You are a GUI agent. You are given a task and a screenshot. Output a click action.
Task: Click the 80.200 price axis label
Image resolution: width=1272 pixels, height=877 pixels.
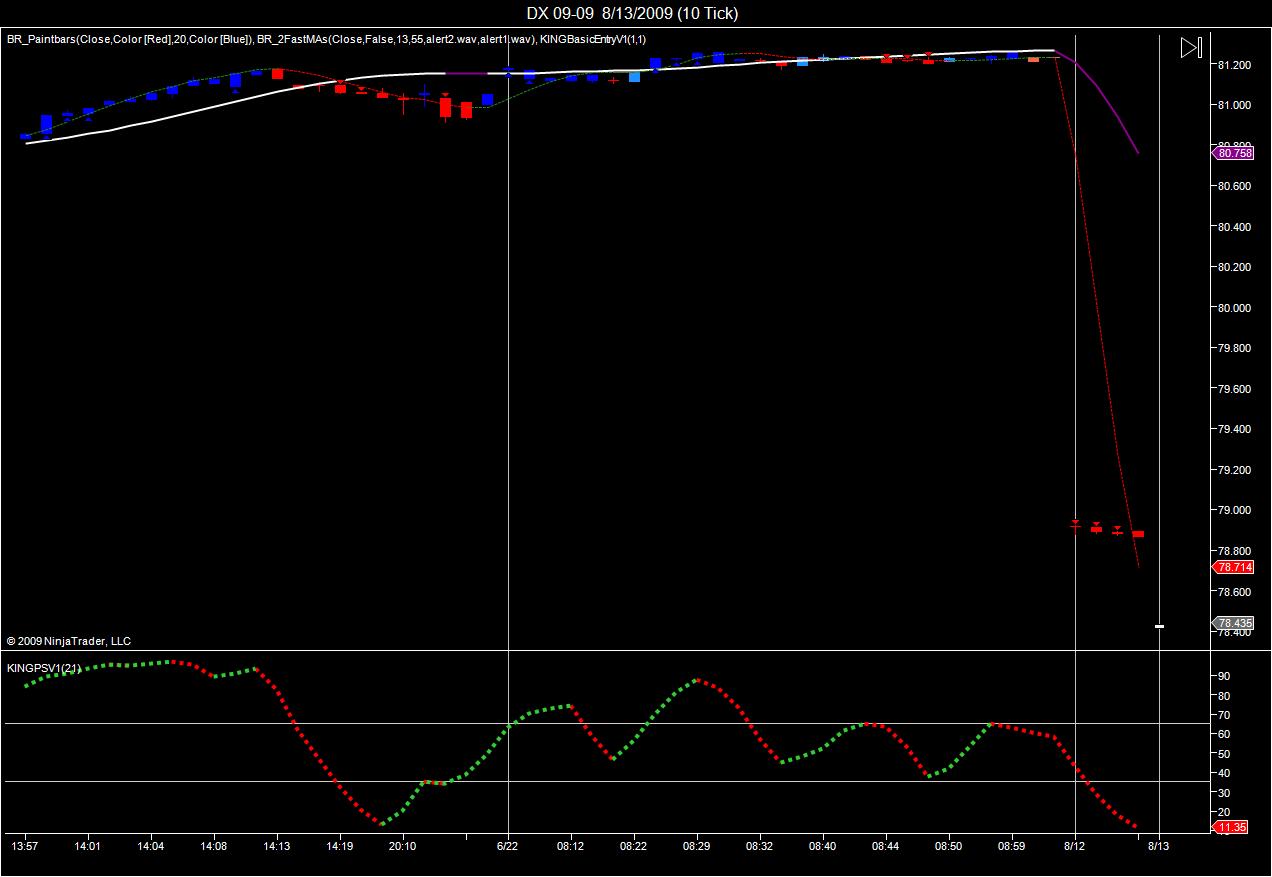click(x=1235, y=267)
